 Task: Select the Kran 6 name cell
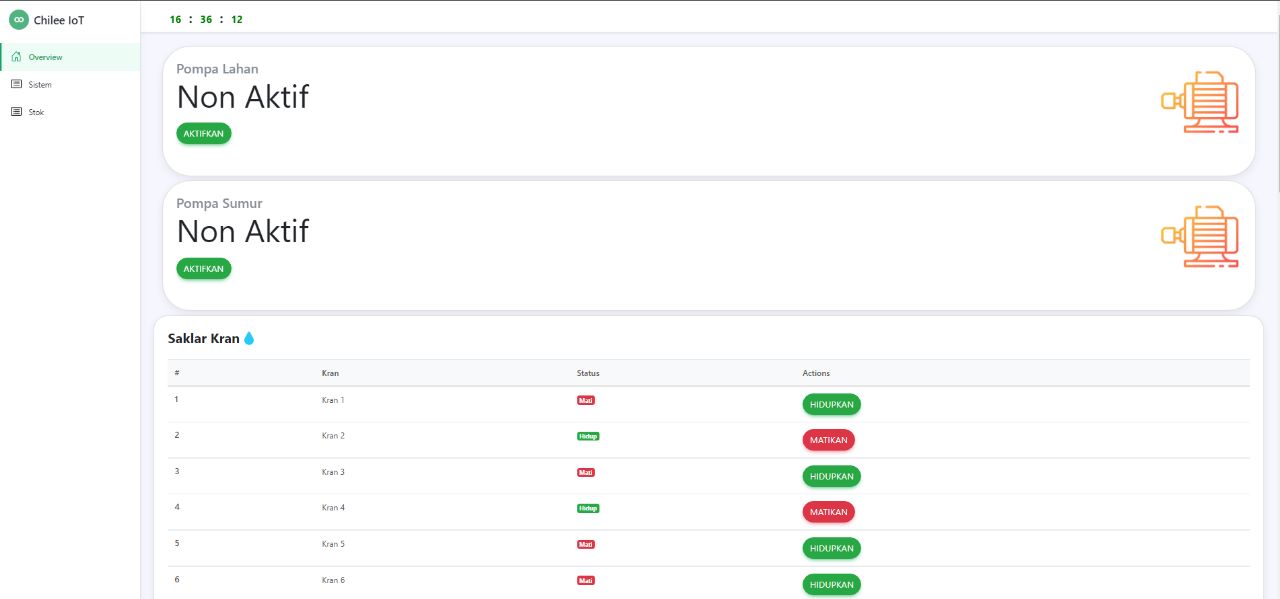click(x=333, y=580)
